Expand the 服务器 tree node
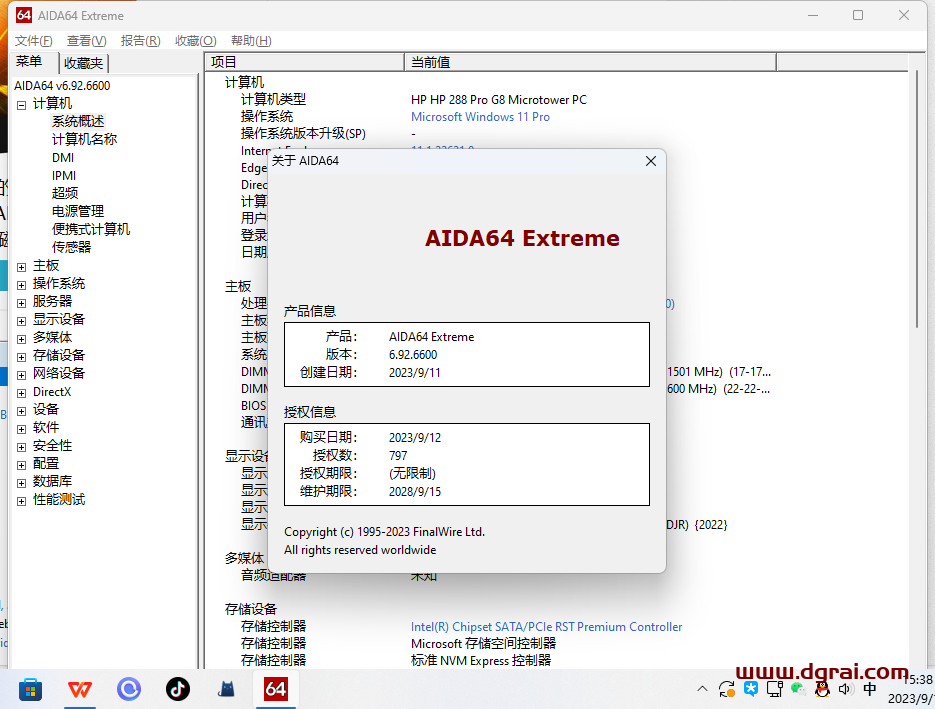The image size is (935, 709). point(21,303)
